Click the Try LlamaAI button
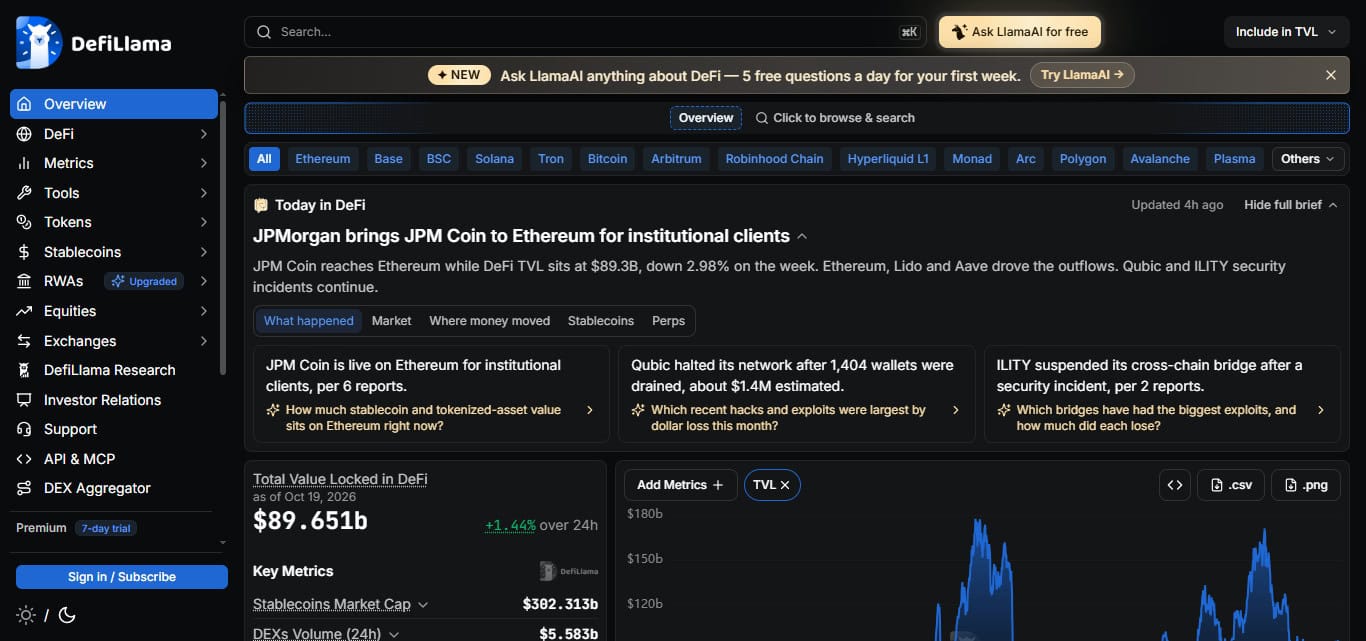Image resolution: width=1366 pixels, height=641 pixels. tap(1082, 75)
